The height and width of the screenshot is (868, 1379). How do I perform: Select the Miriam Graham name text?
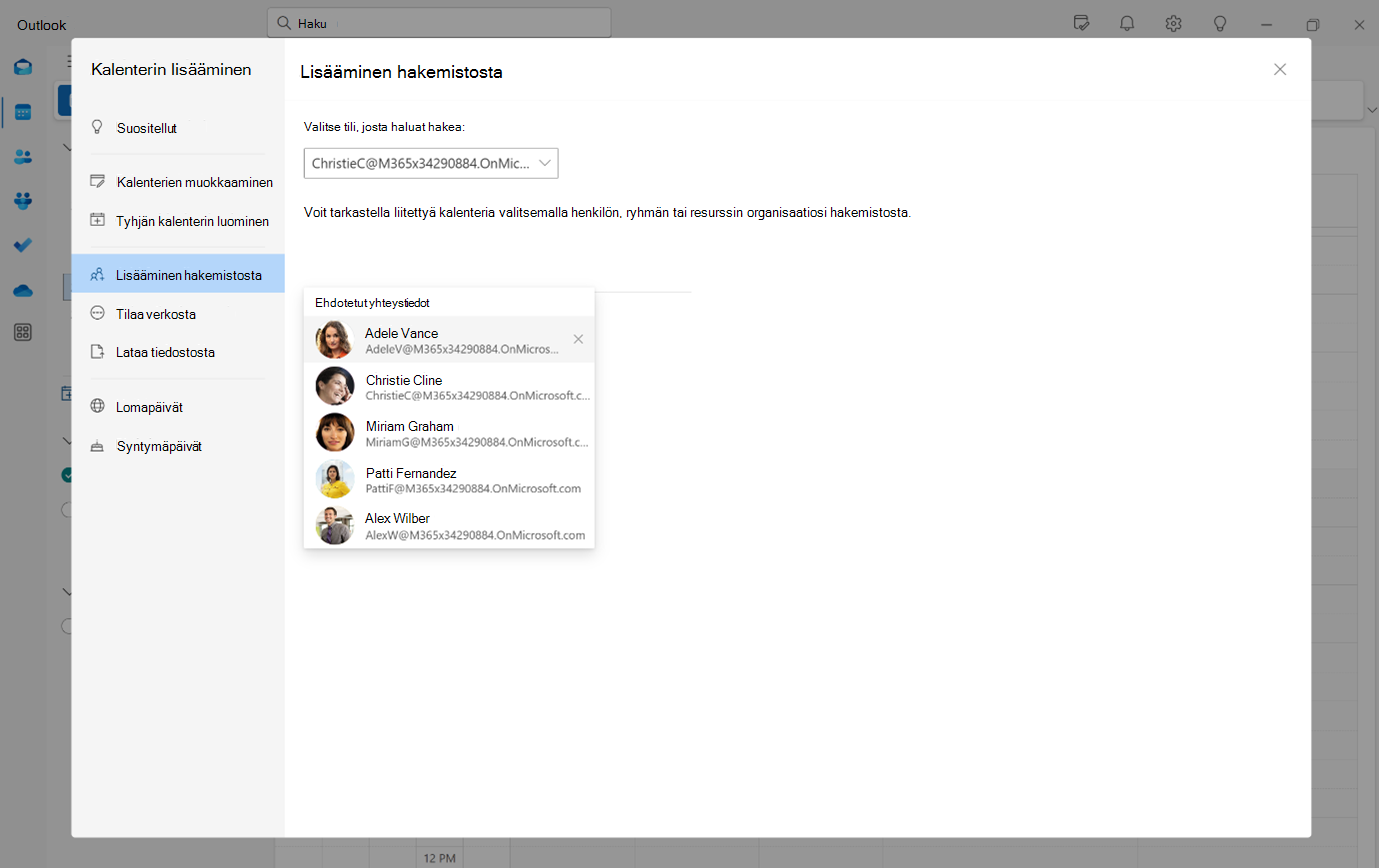pyautogui.click(x=410, y=426)
